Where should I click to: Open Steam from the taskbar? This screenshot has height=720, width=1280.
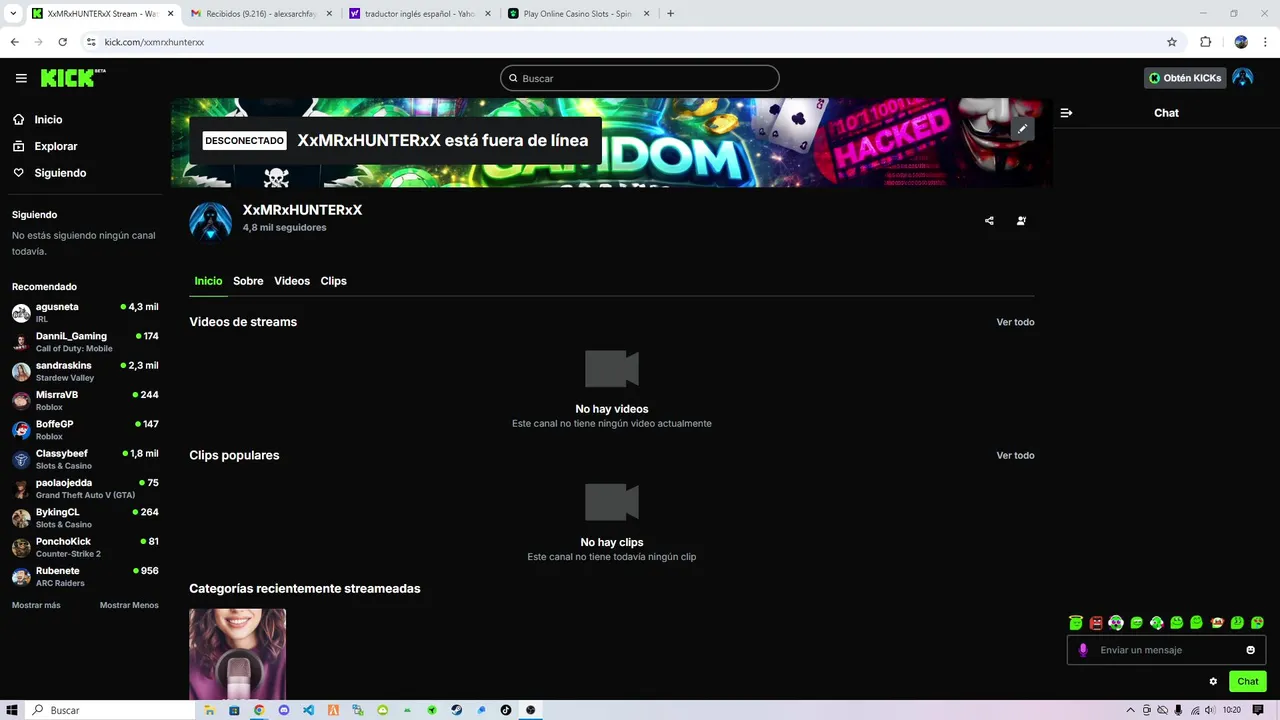pyautogui.click(x=456, y=710)
